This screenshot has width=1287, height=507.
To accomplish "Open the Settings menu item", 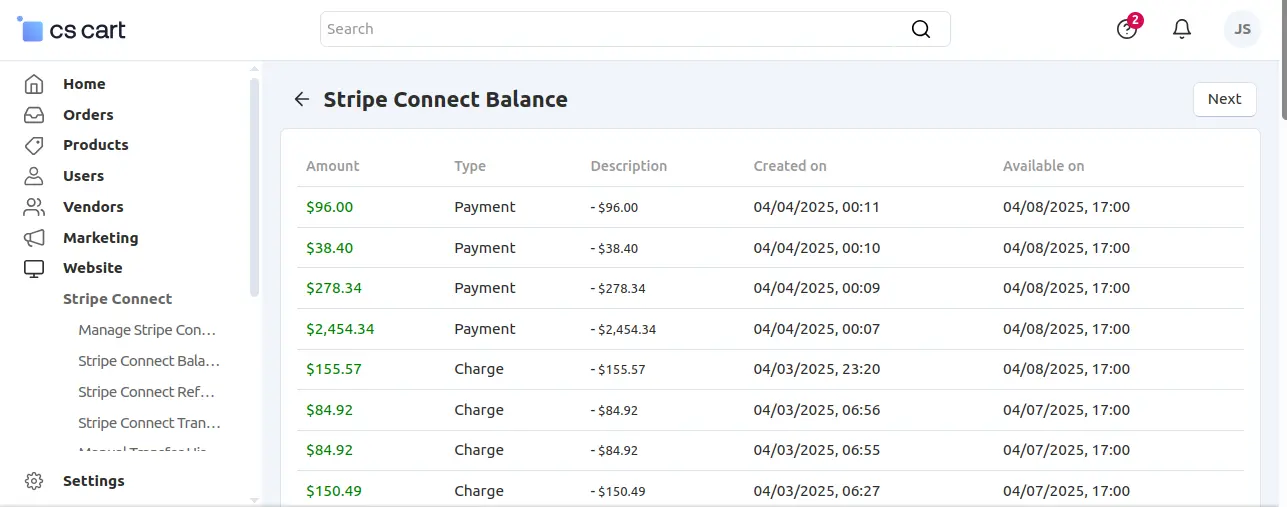I will (94, 481).
